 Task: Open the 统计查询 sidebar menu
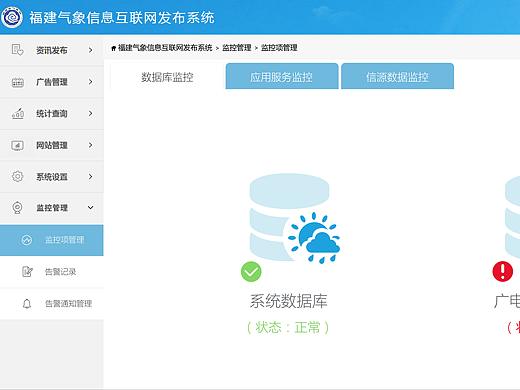click(x=52, y=114)
